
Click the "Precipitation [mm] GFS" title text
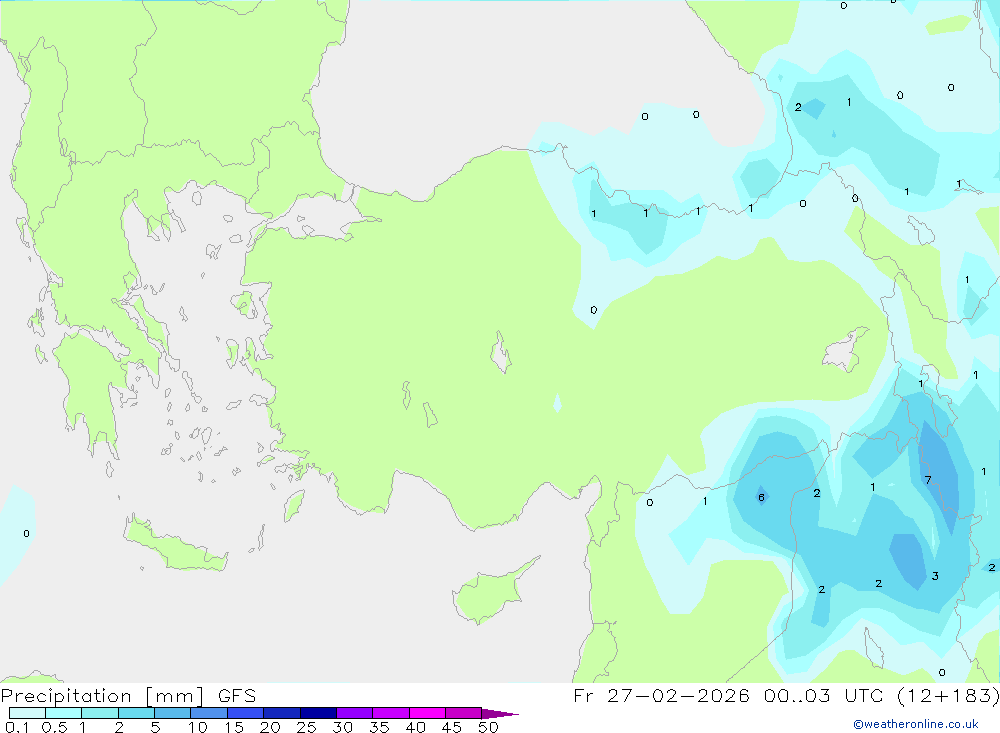tap(128, 696)
